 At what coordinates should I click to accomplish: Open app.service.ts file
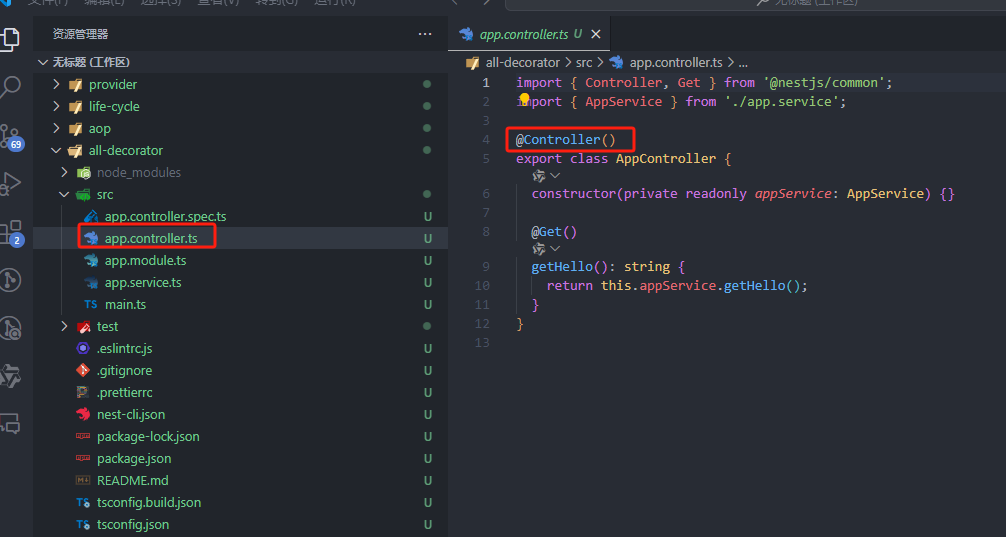click(143, 283)
